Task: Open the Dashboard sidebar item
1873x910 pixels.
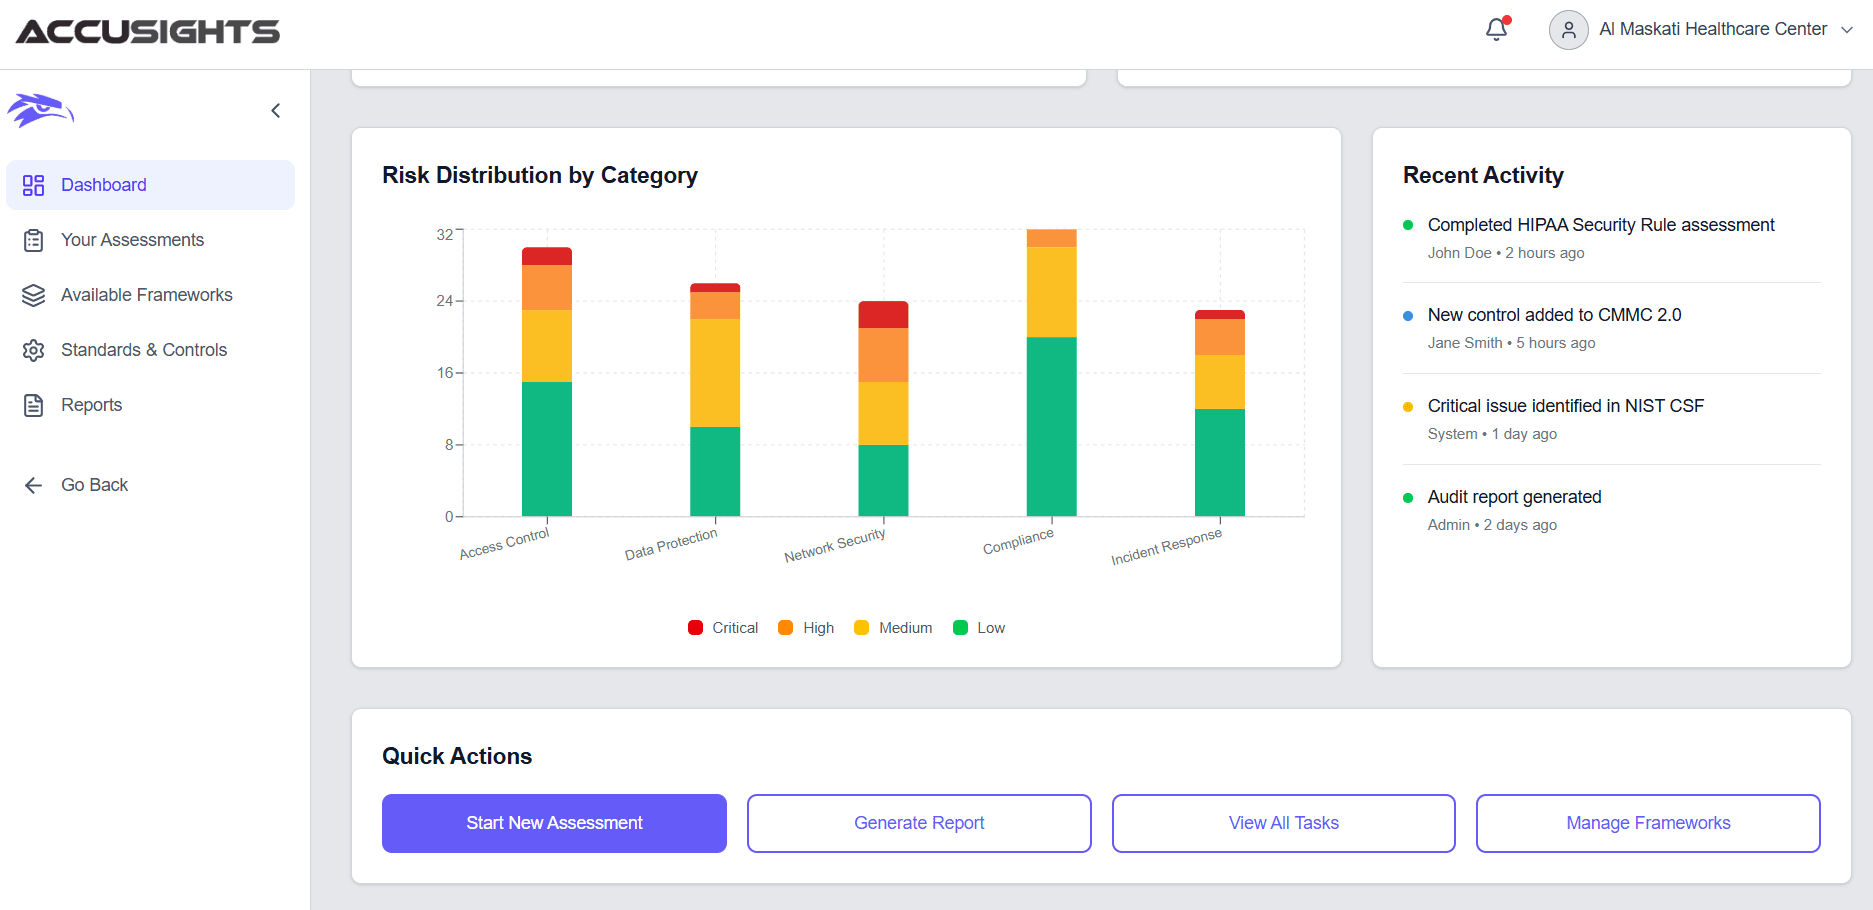Action: point(103,184)
